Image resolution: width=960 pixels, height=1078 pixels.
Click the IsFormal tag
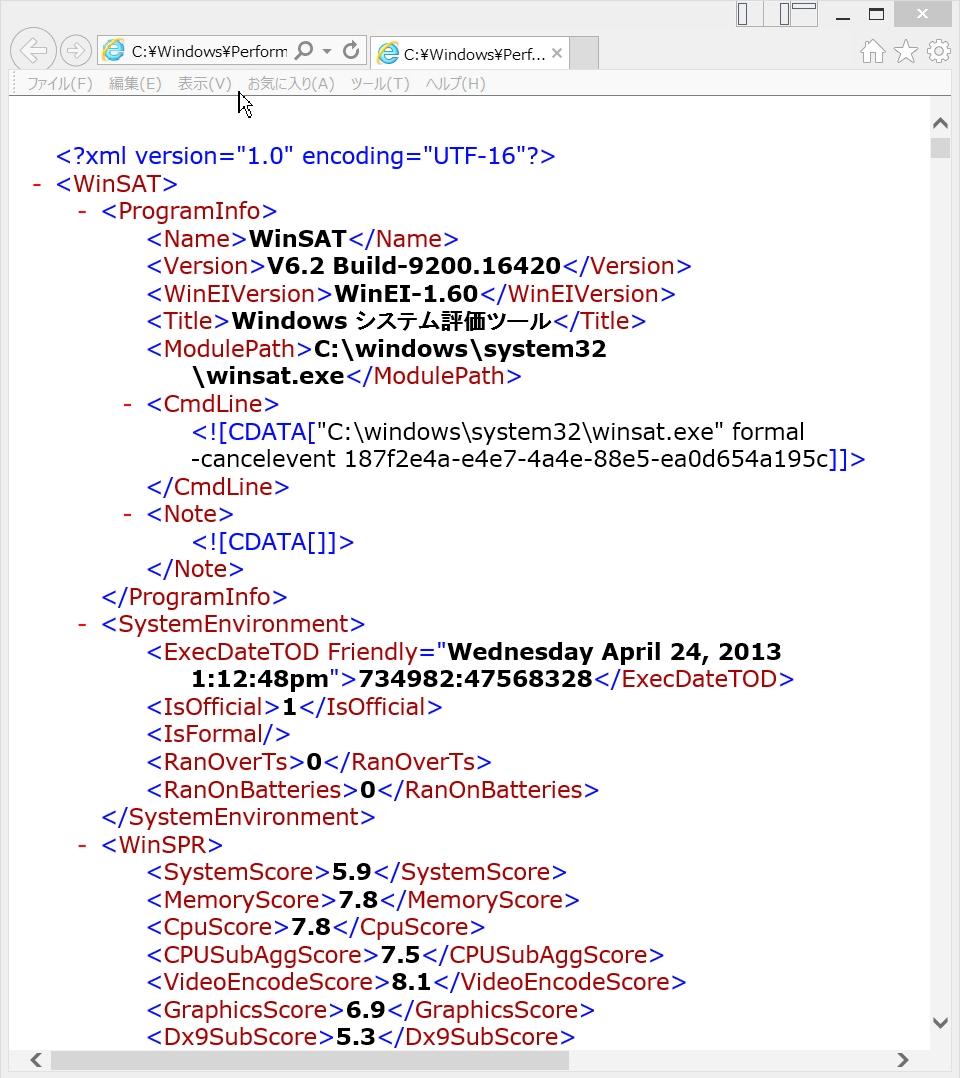tap(218, 734)
